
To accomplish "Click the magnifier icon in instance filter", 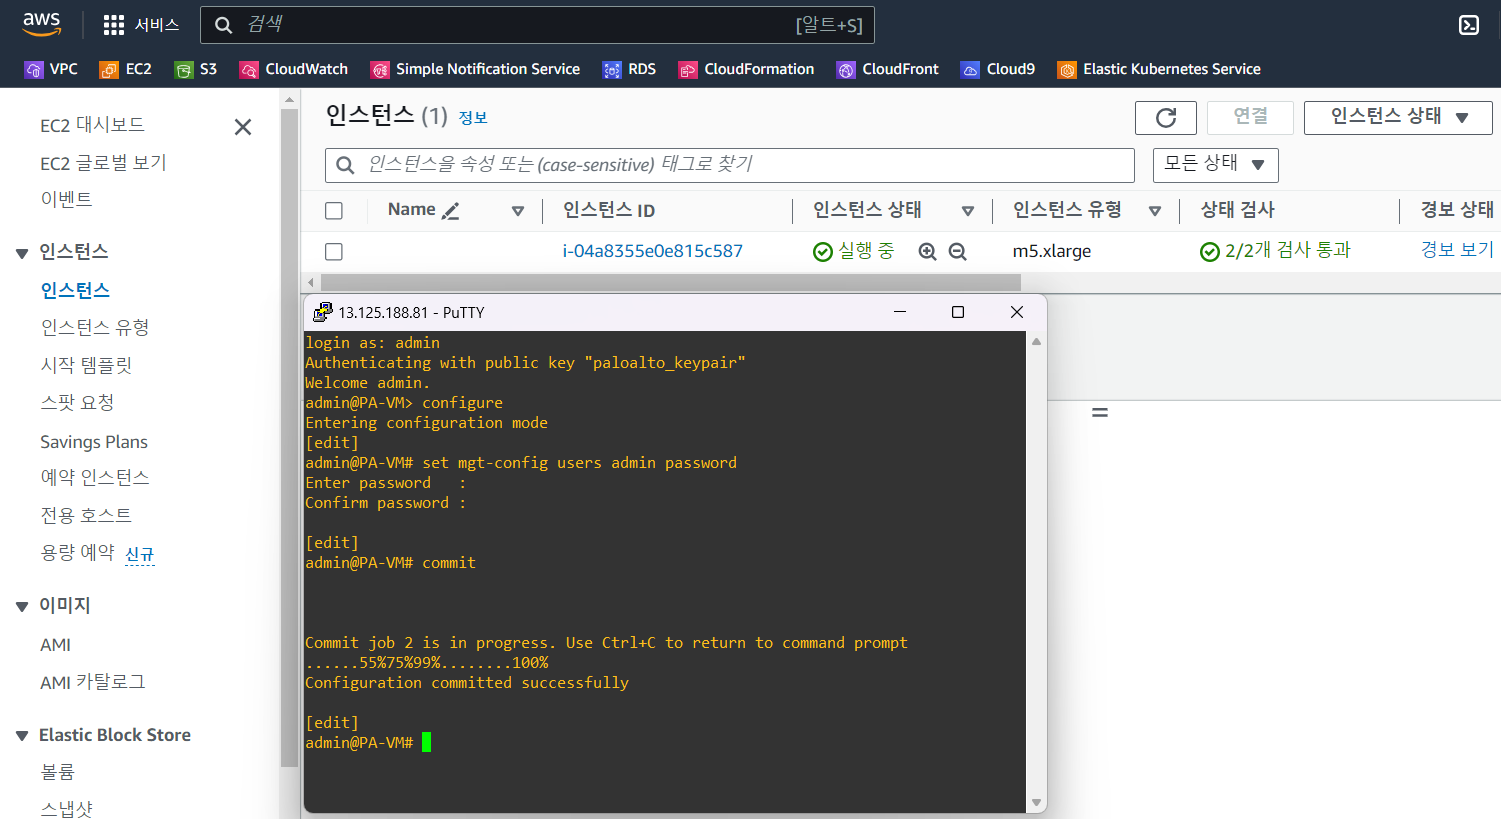I will 345,165.
